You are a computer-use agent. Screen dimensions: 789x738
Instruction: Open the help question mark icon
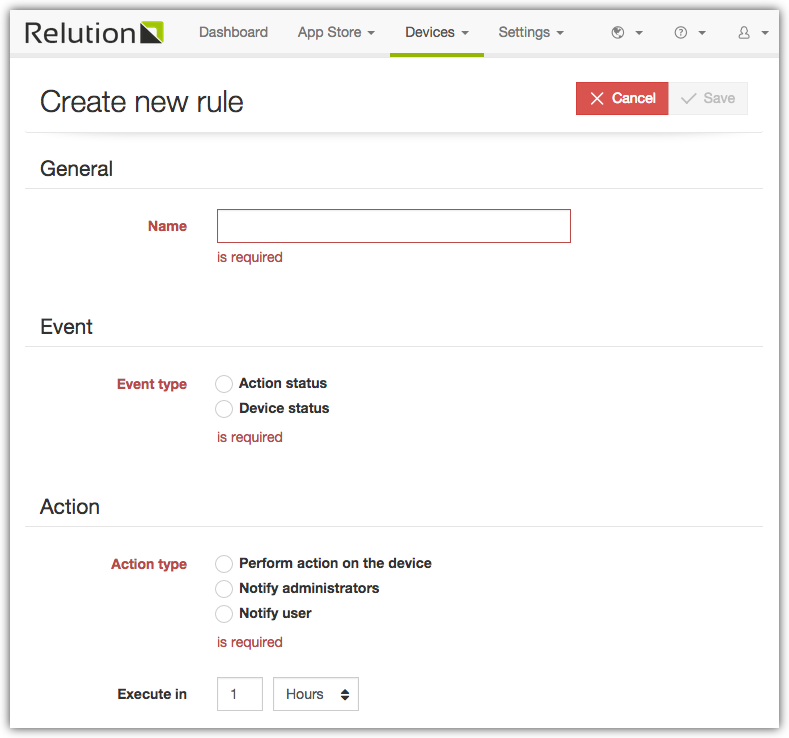pos(680,33)
